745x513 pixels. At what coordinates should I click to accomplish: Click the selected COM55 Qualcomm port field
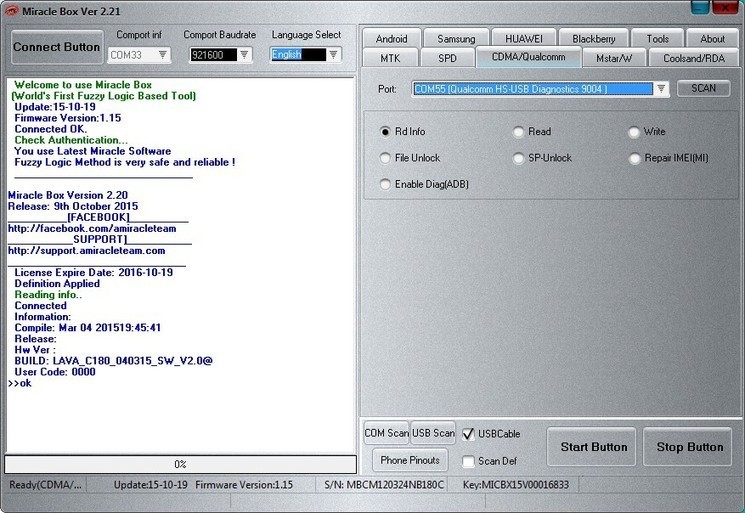pos(533,89)
